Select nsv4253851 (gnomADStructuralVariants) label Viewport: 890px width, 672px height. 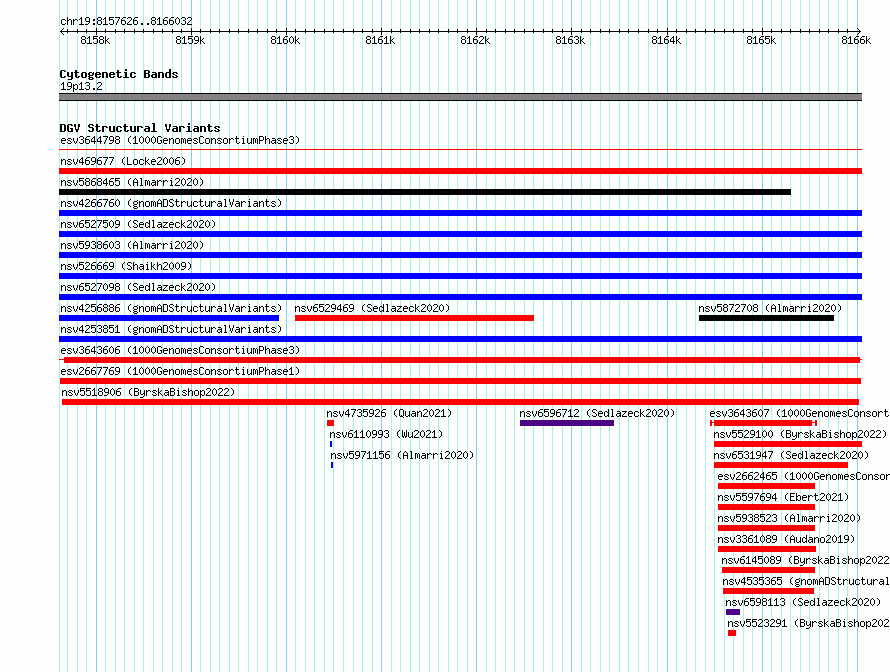pyautogui.click(x=171, y=329)
